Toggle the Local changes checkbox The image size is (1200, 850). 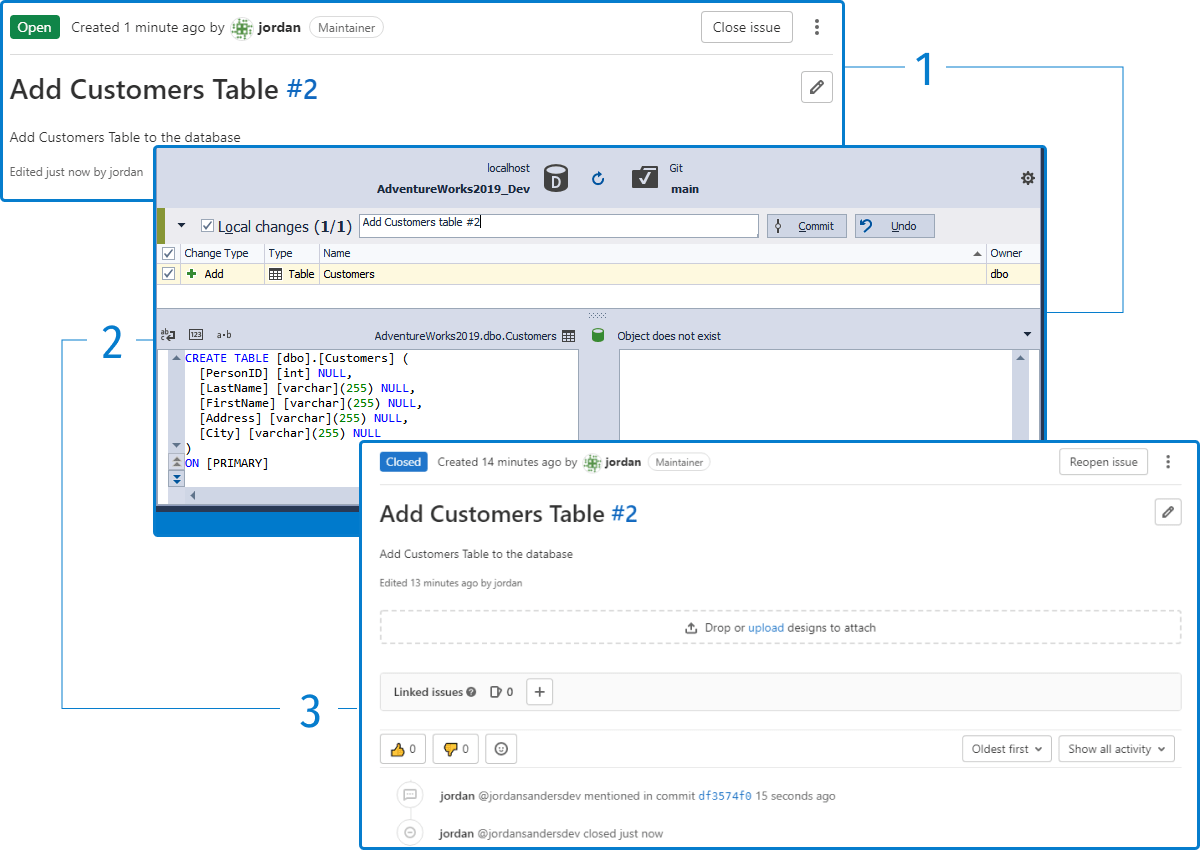tap(208, 226)
